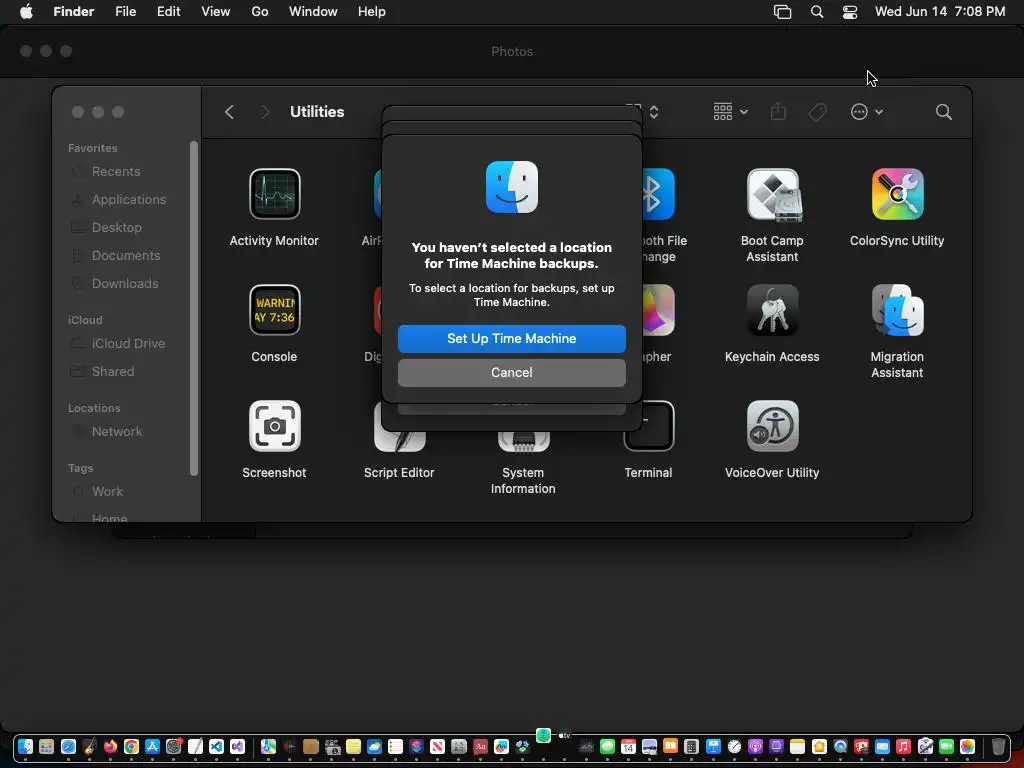
Task: Select Downloads in Finder sidebar
Action: click(x=125, y=284)
